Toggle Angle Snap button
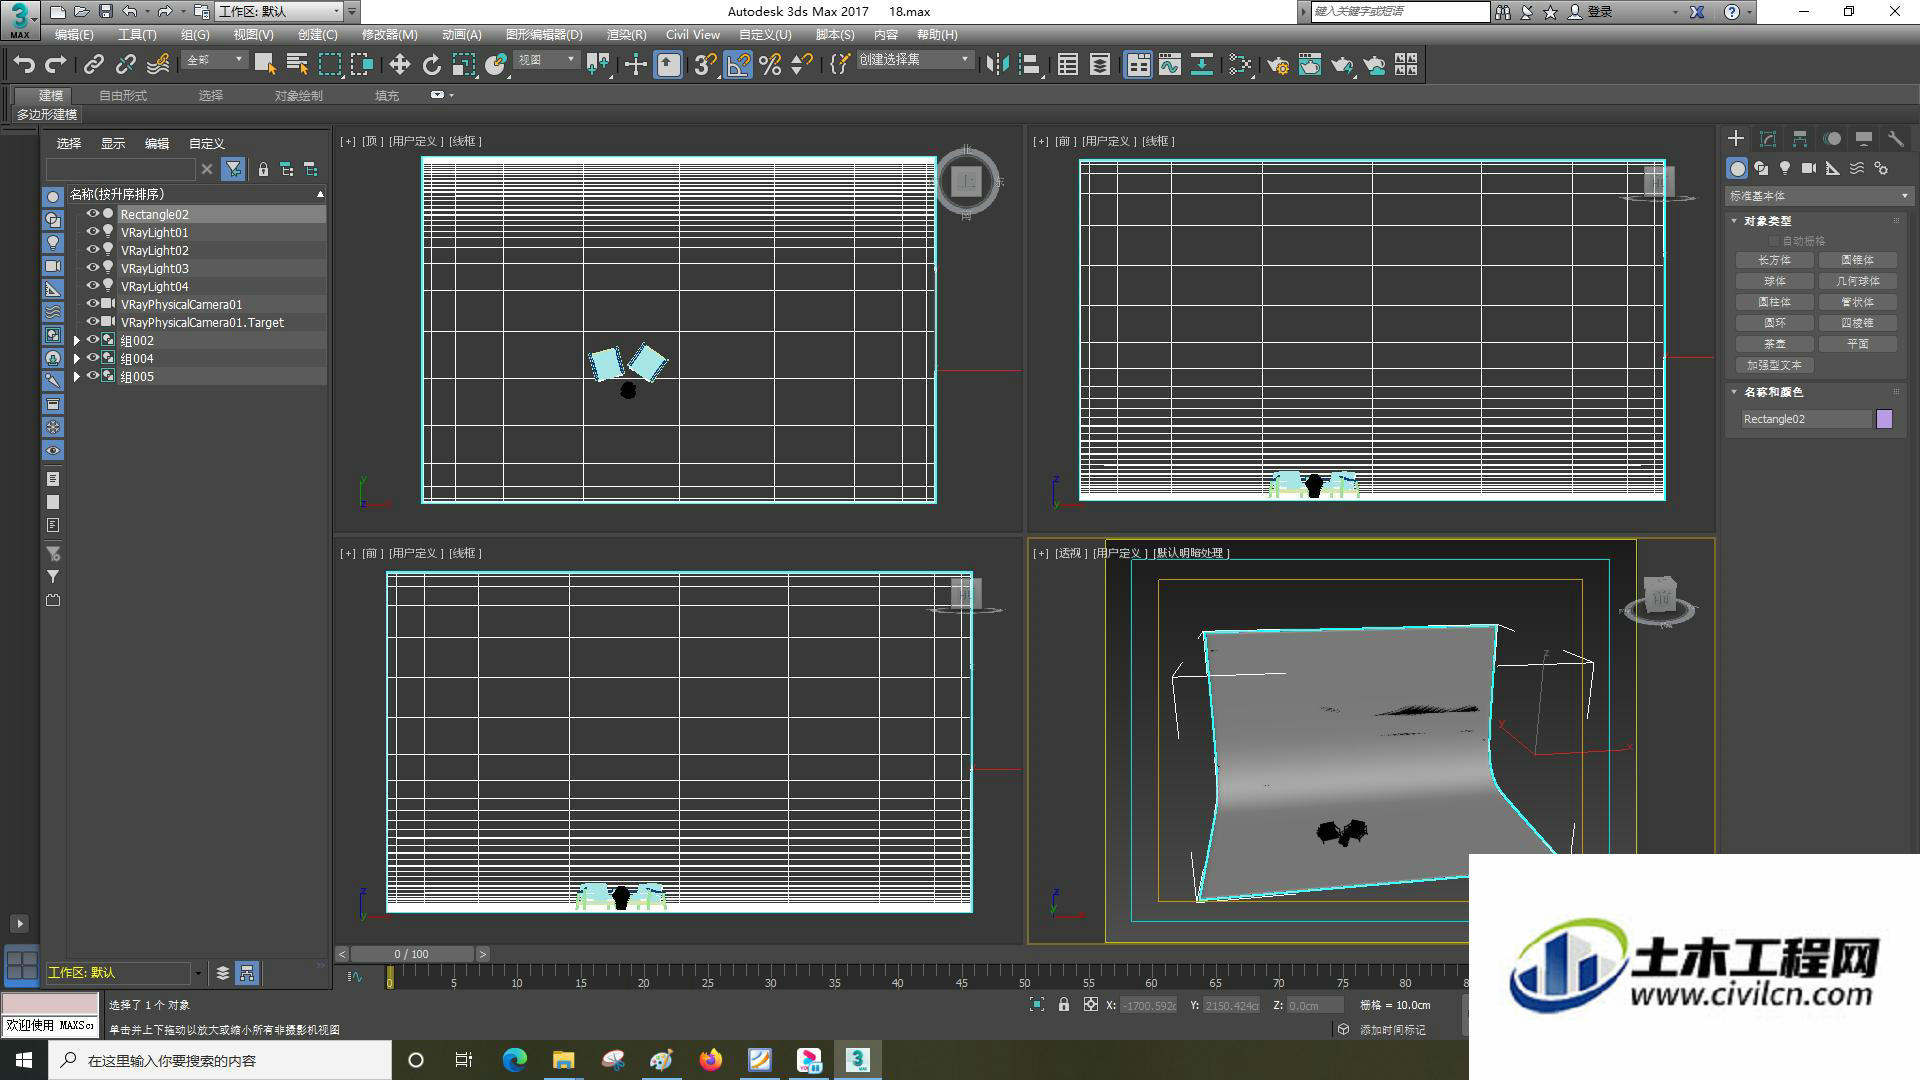Image resolution: width=1920 pixels, height=1080 pixels. point(737,65)
